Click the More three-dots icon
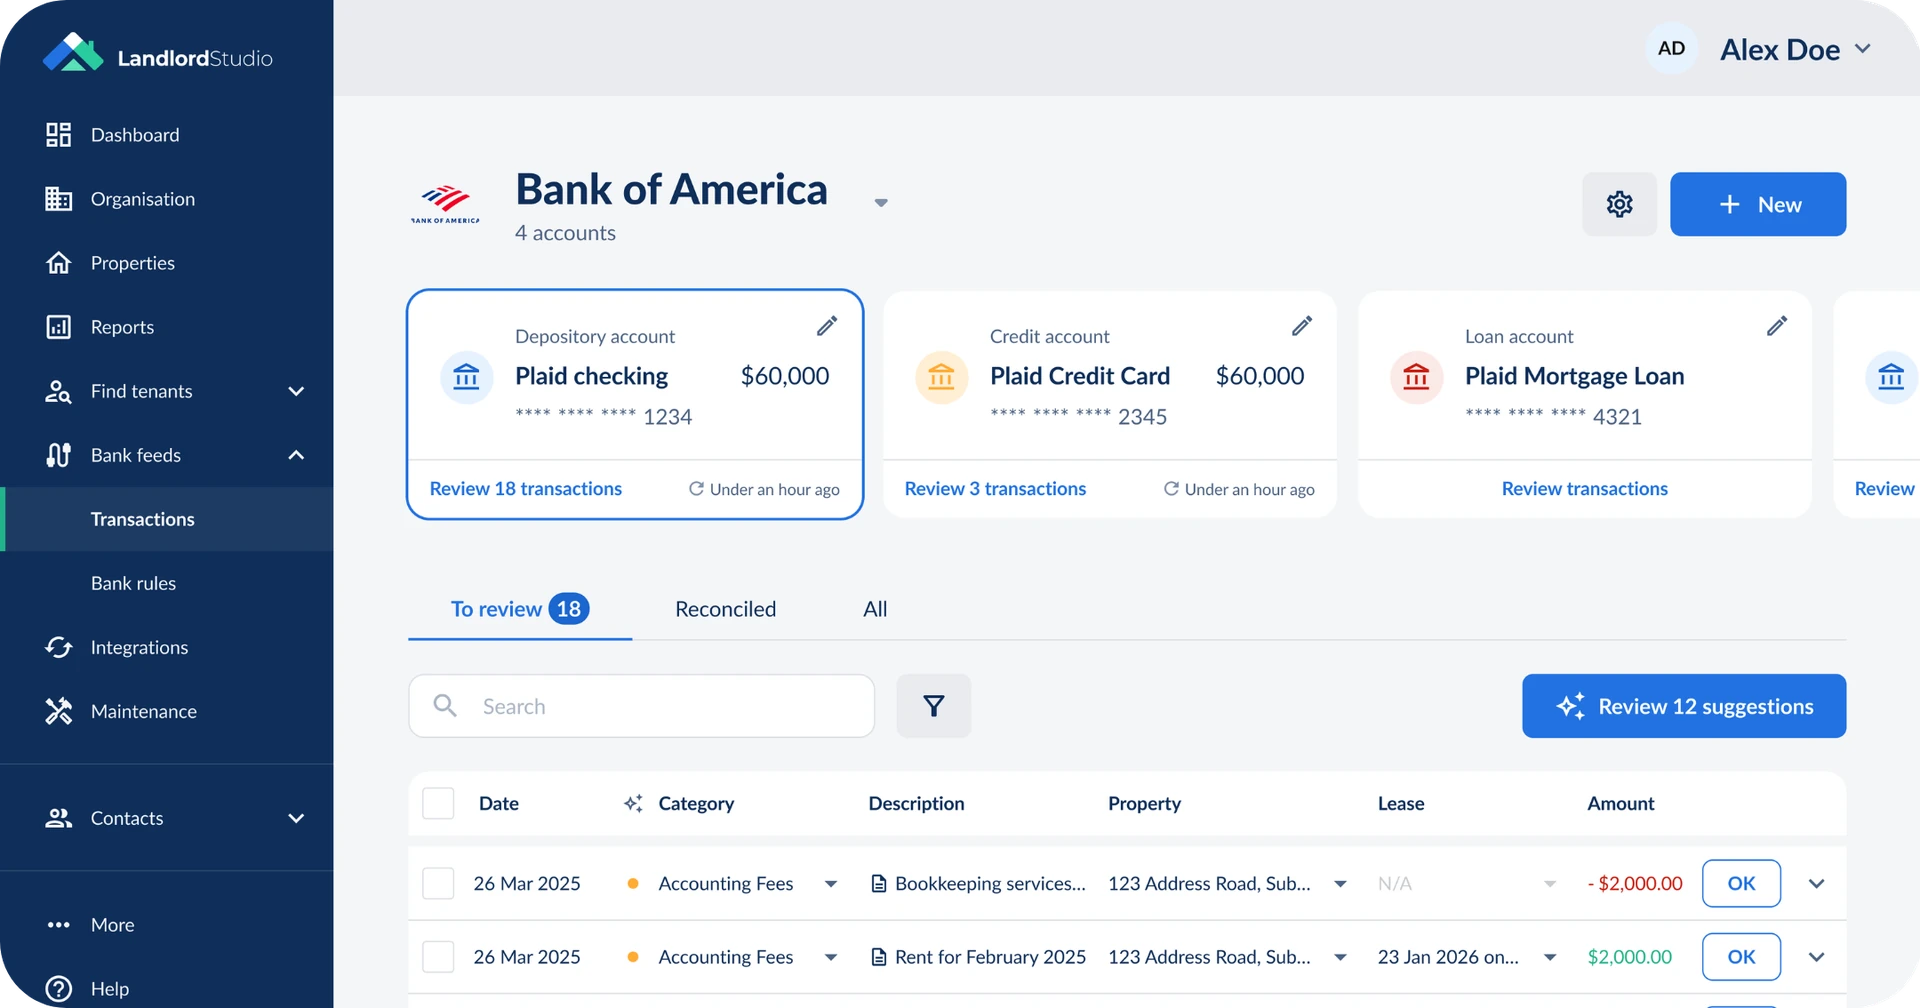This screenshot has width=1920, height=1008. tap(59, 925)
